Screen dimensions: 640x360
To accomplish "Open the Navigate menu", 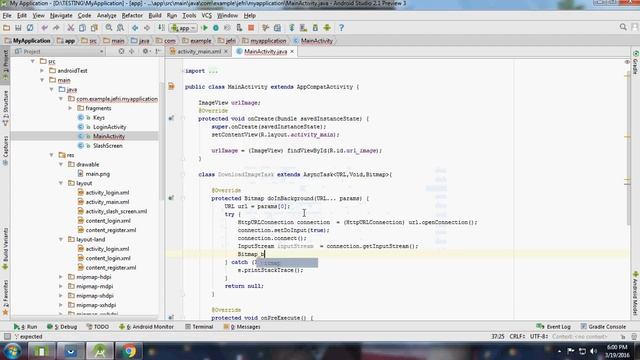I will click(x=61, y=16).
